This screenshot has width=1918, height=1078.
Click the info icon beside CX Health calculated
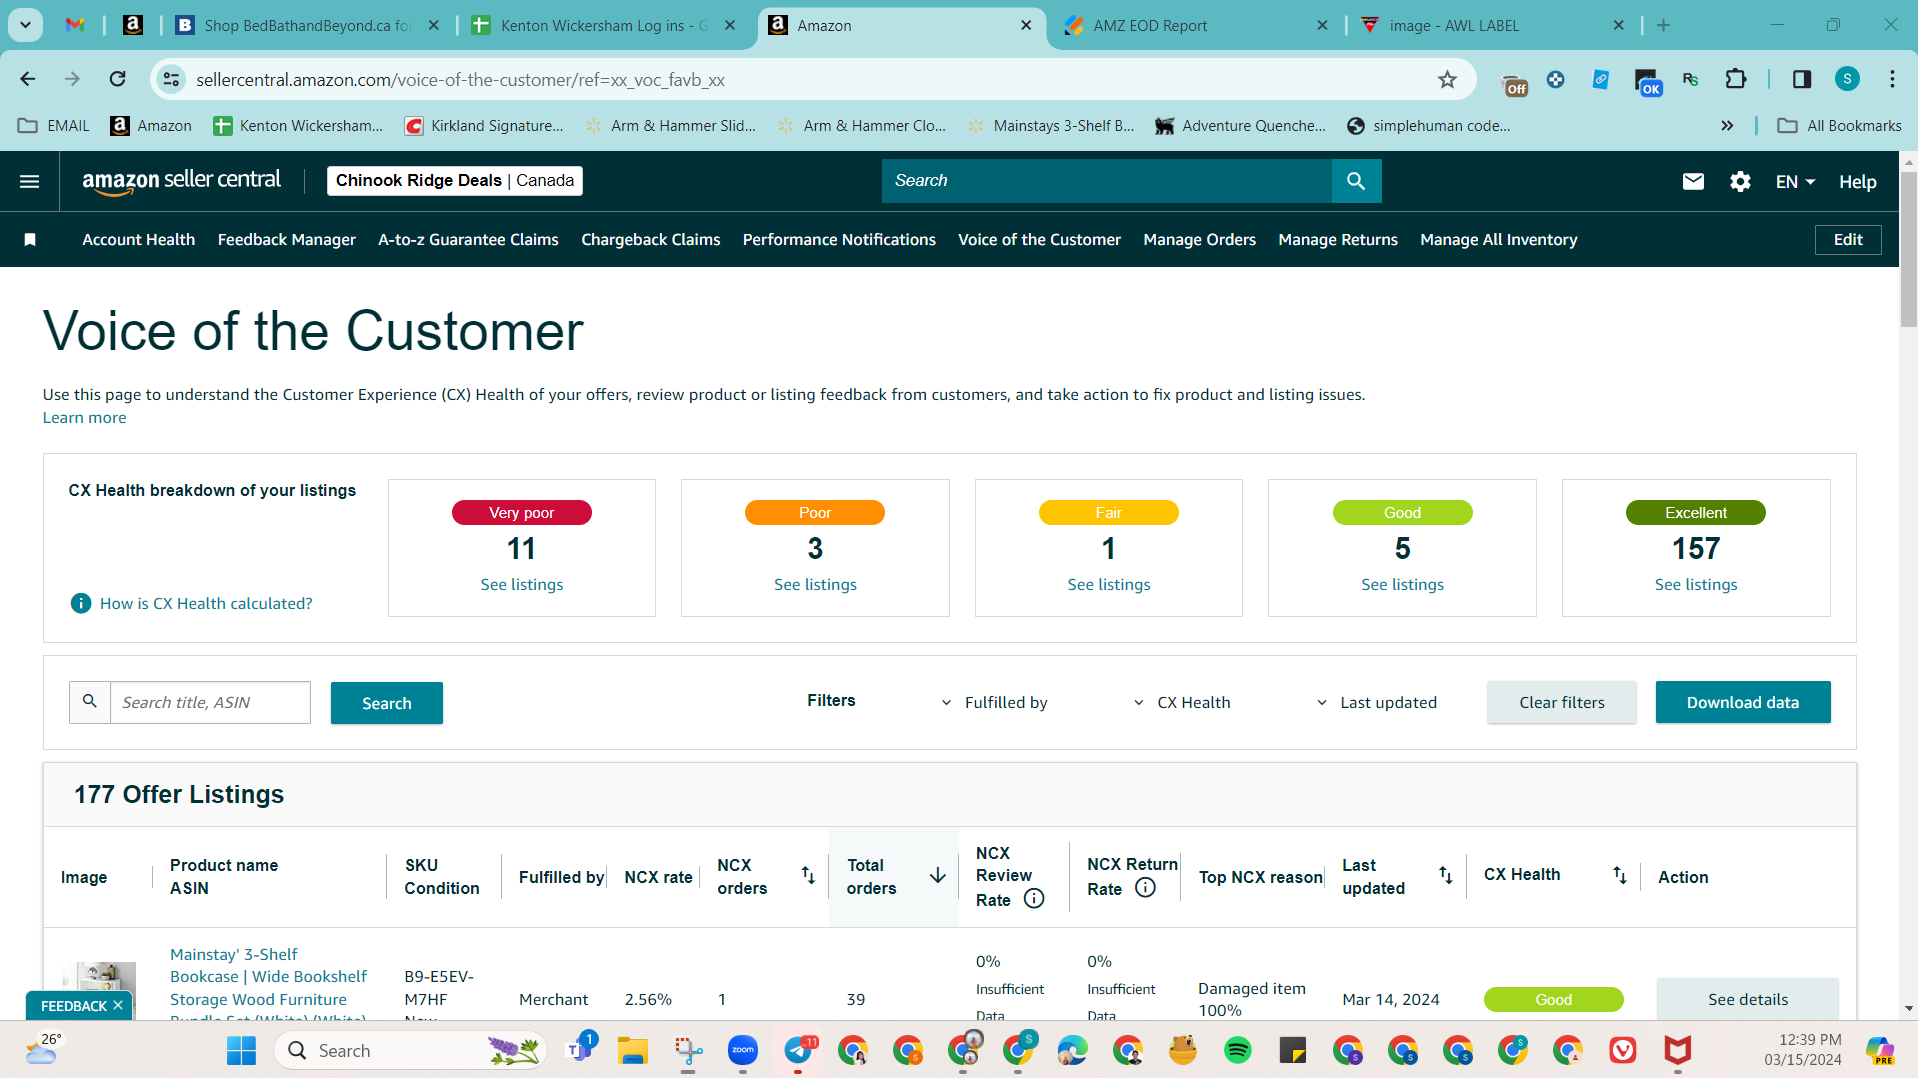81,604
